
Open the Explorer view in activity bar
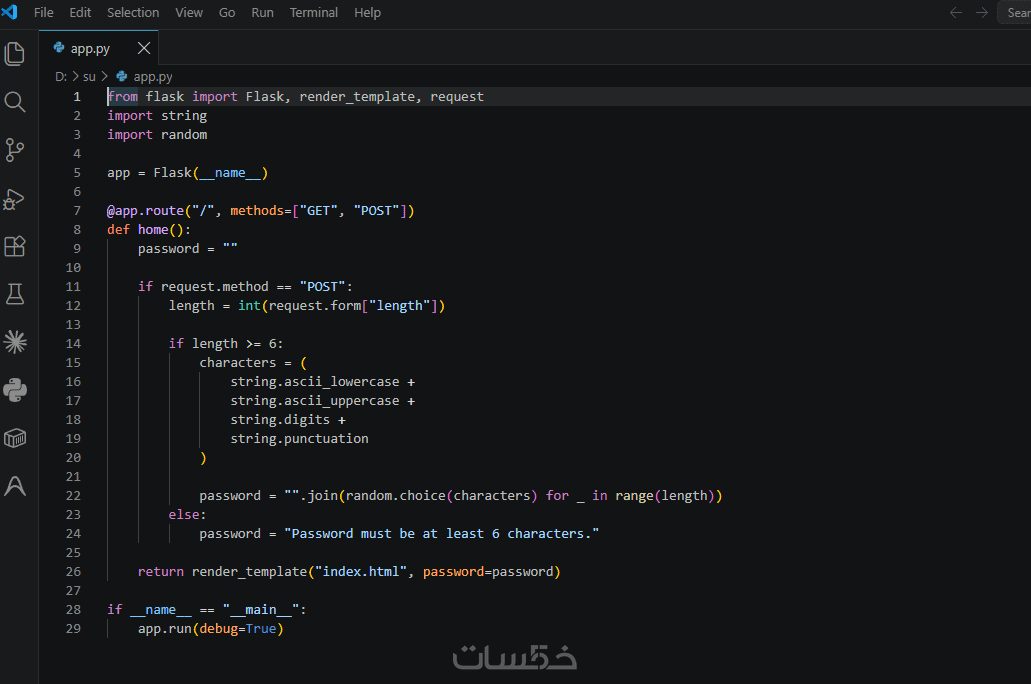14,54
